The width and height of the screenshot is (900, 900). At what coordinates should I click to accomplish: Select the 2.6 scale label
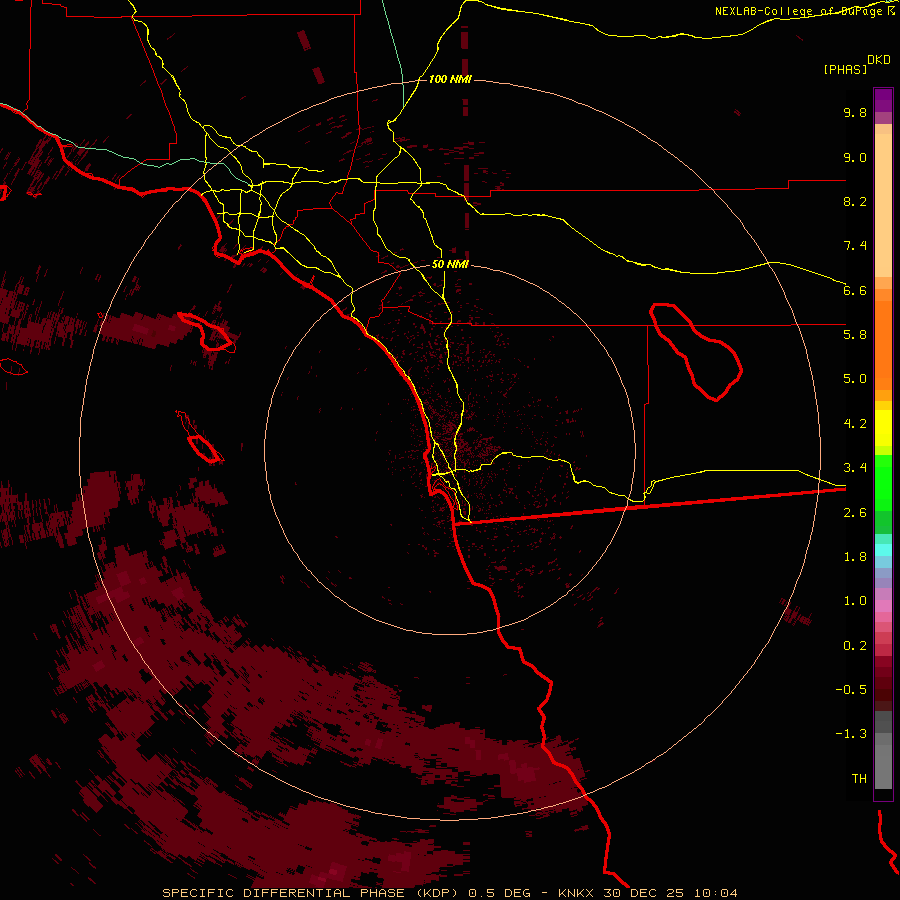855,513
